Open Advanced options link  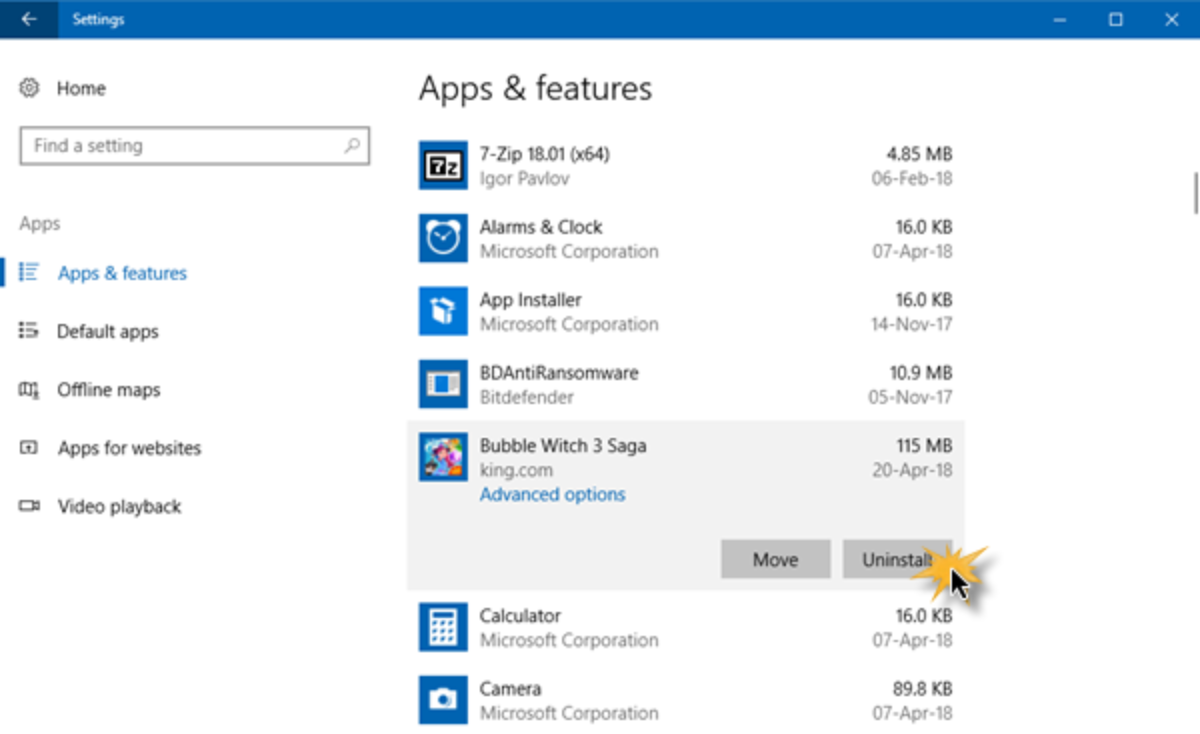pyautogui.click(x=552, y=495)
